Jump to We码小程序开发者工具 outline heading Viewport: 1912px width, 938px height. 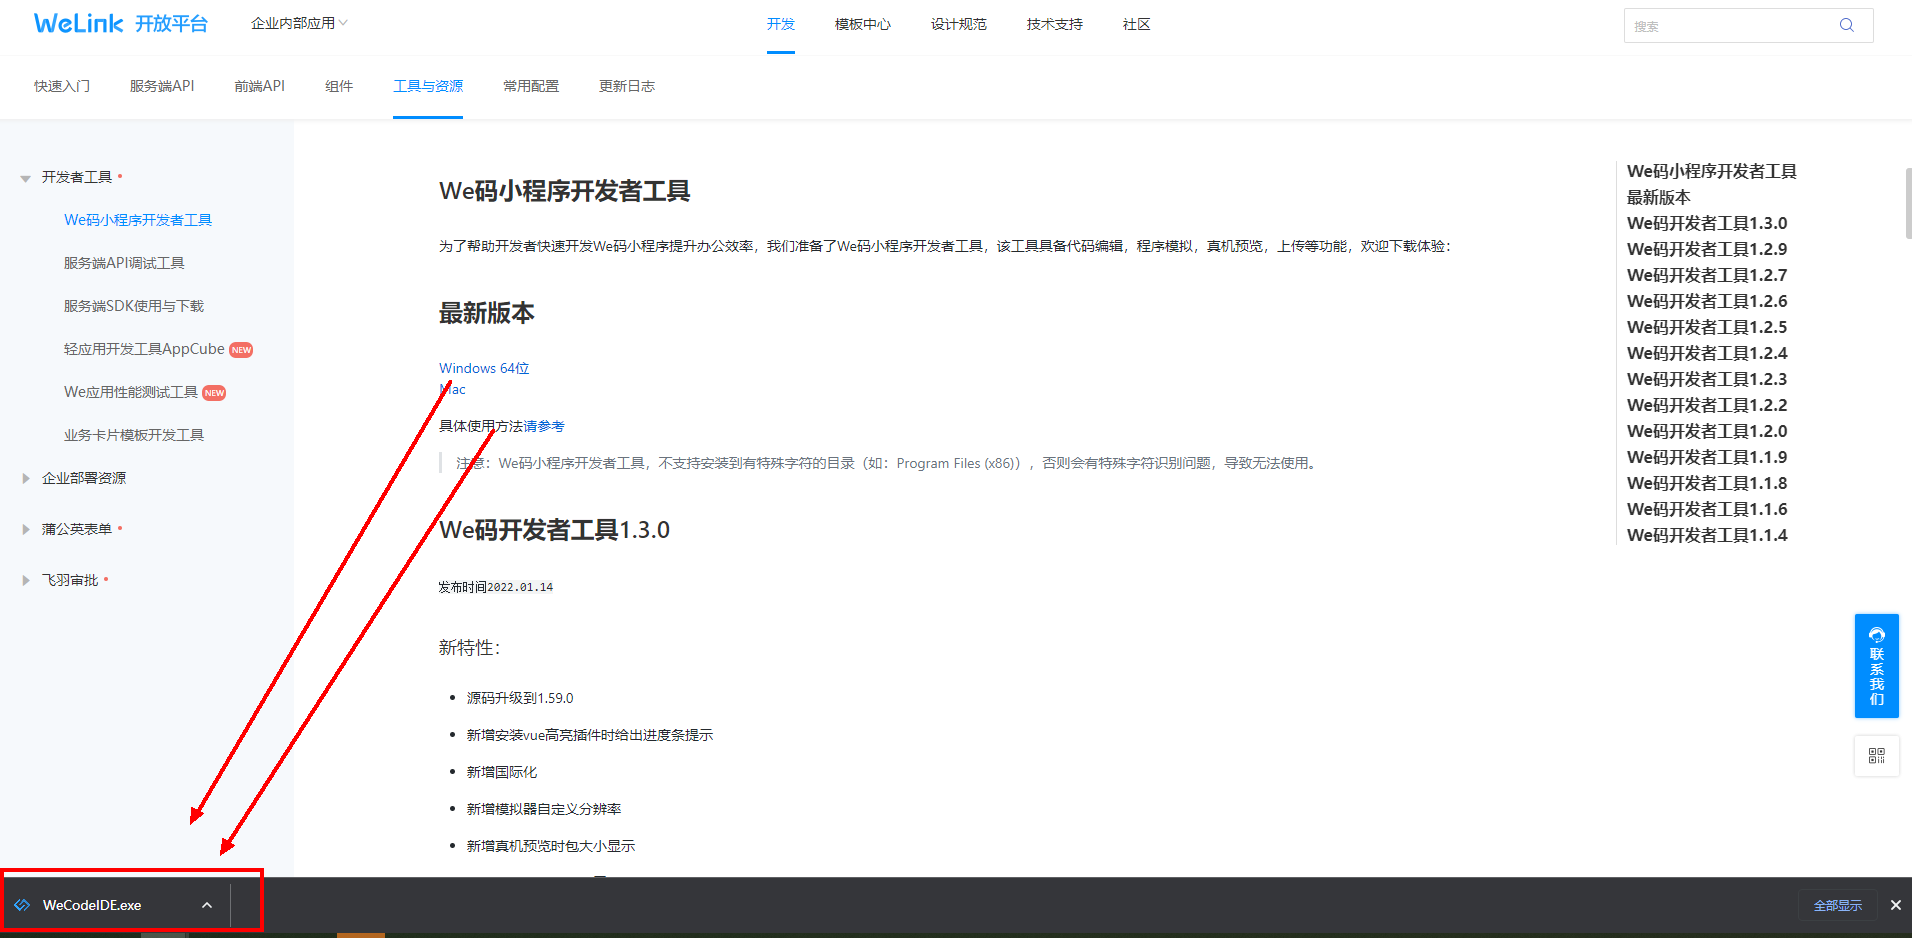coord(1712,171)
